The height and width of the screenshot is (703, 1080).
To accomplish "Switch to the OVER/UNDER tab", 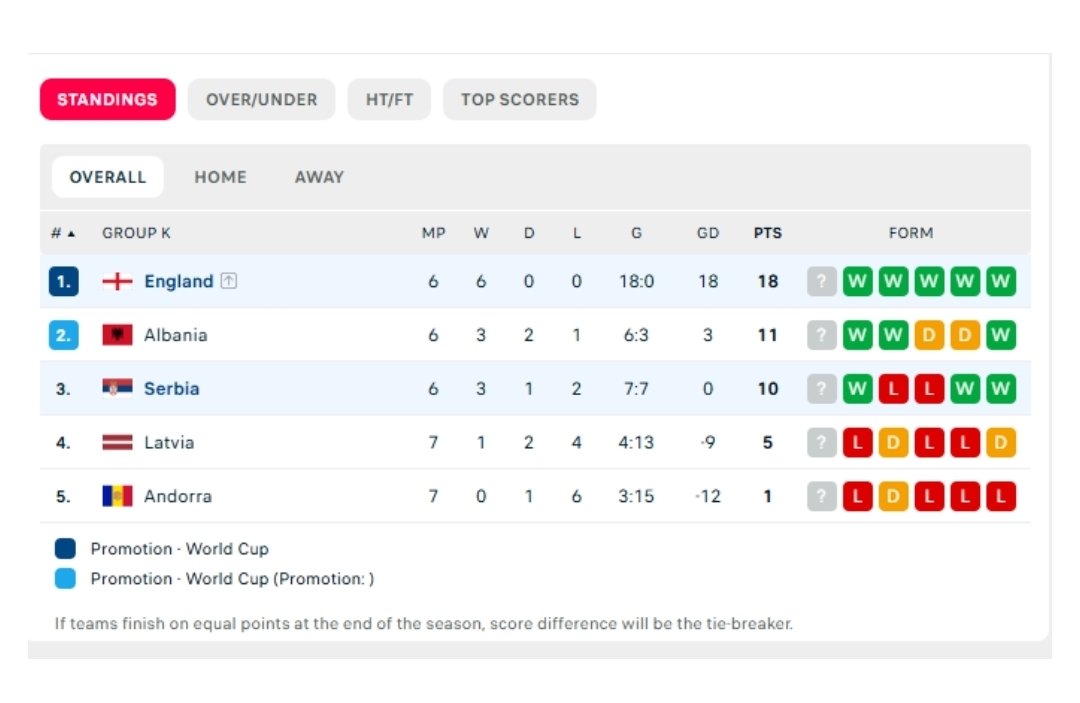I will [x=261, y=100].
